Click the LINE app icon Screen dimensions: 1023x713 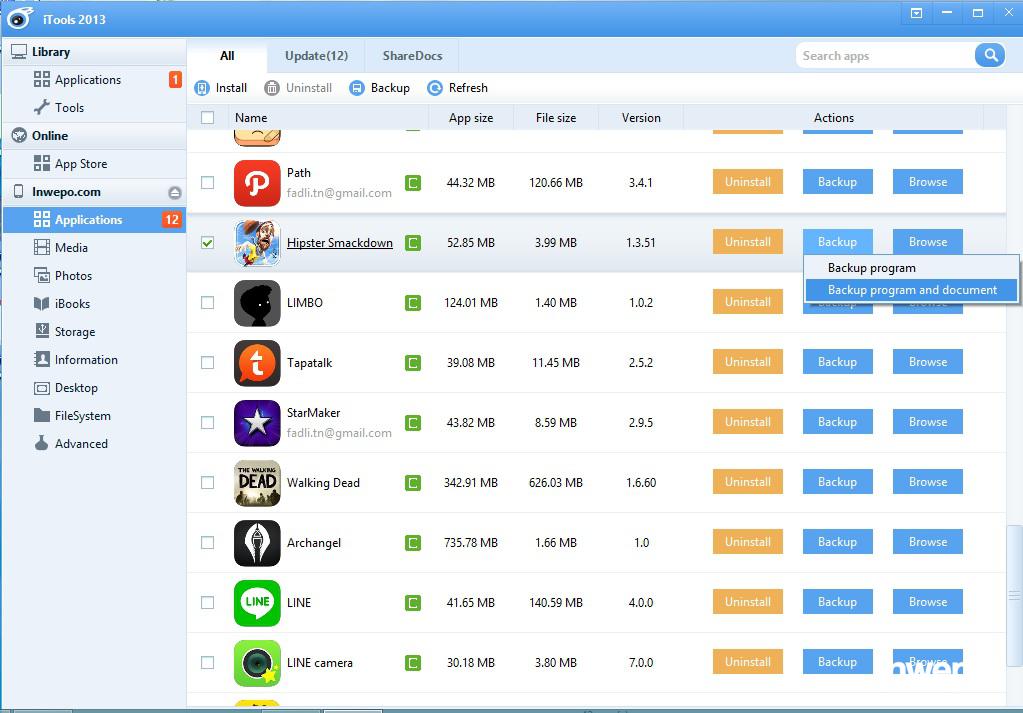tap(257, 603)
